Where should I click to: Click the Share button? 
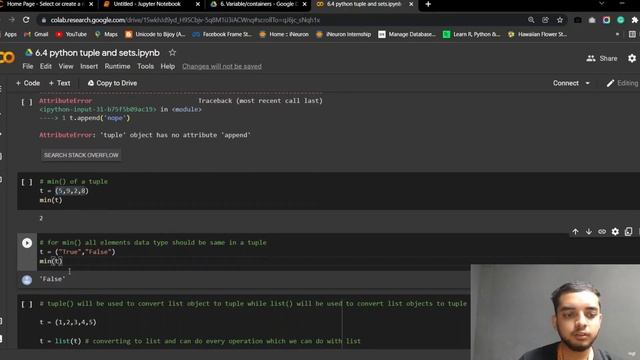pos(602,58)
